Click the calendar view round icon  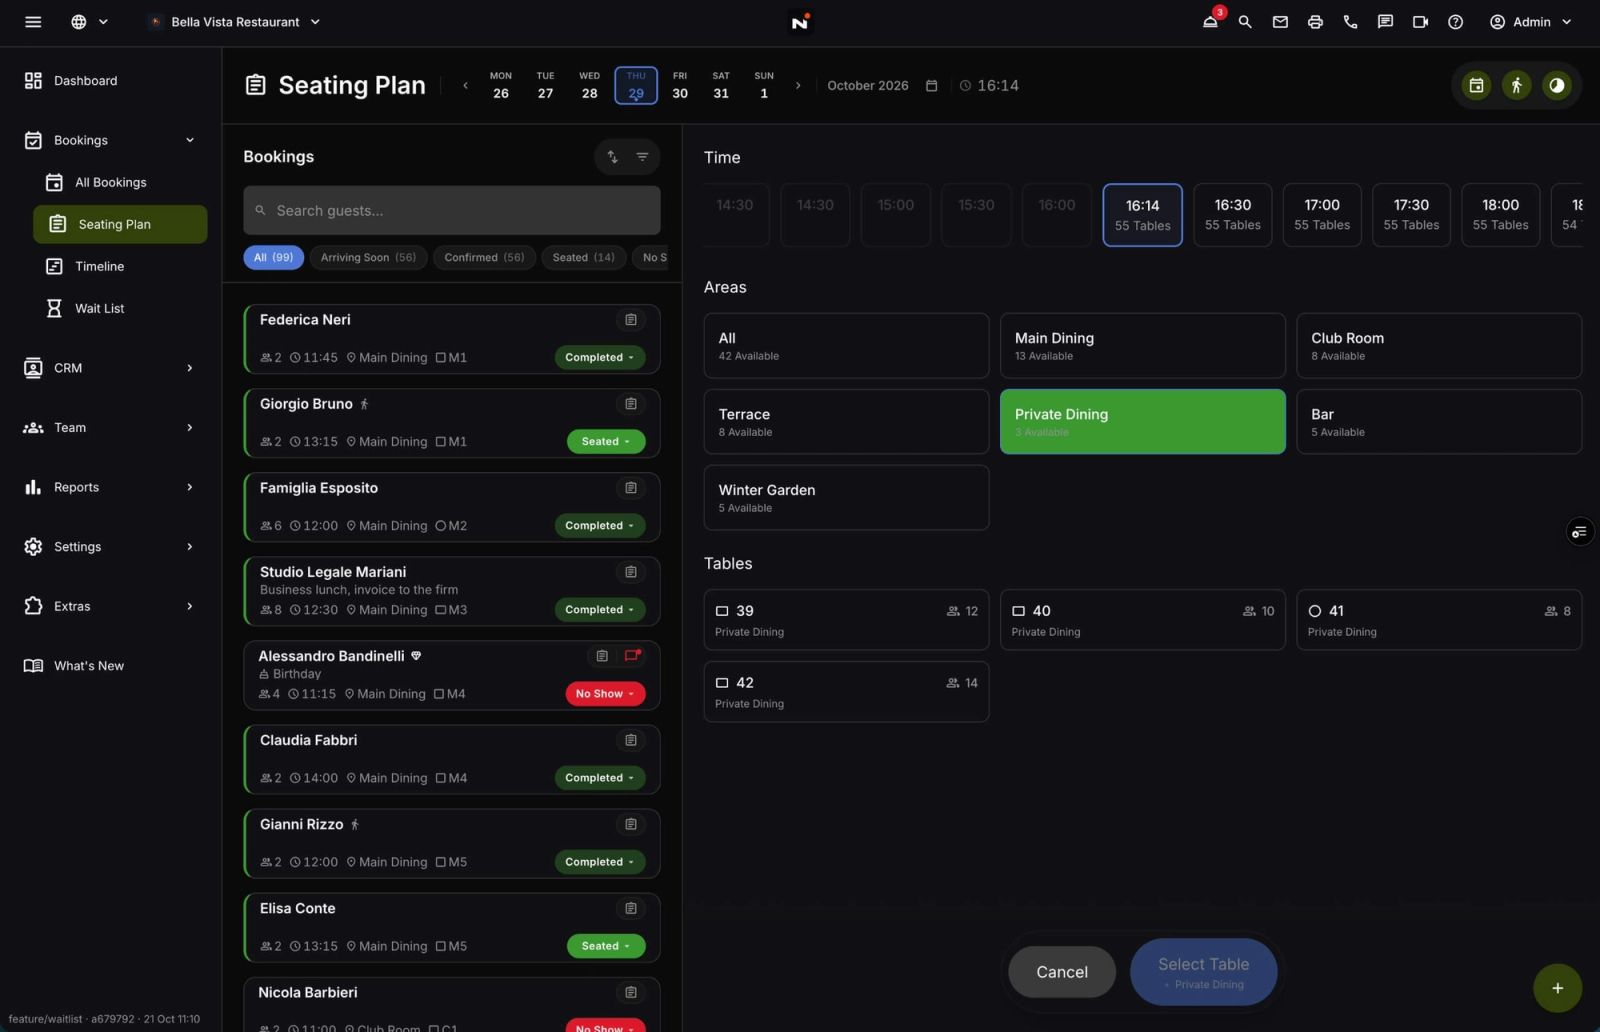(1476, 86)
